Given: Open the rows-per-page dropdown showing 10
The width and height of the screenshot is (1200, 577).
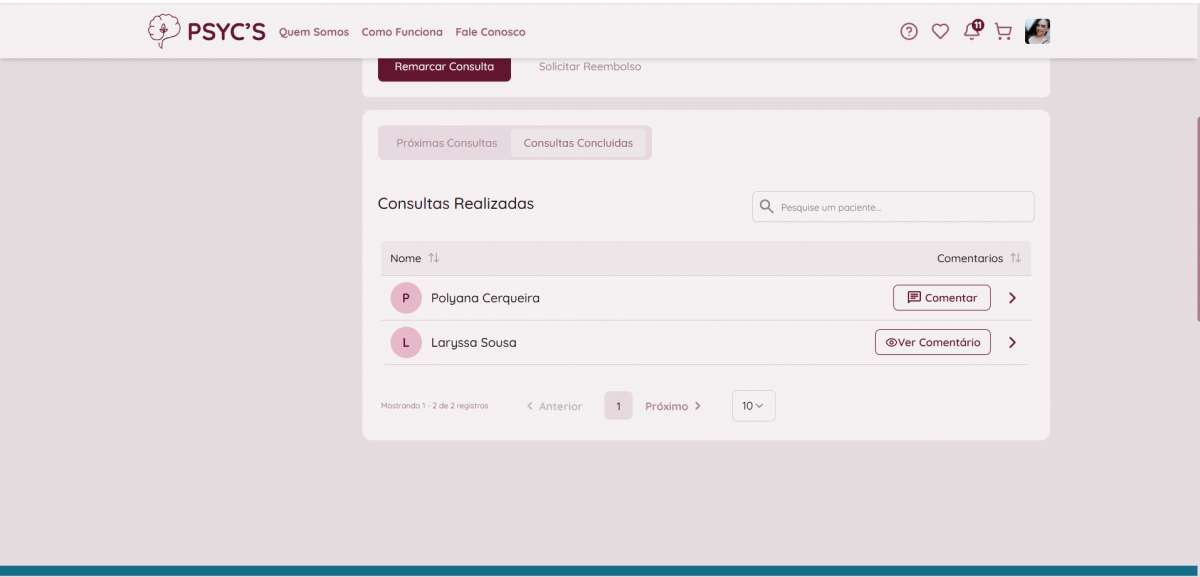Looking at the screenshot, I should click(753, 406).
